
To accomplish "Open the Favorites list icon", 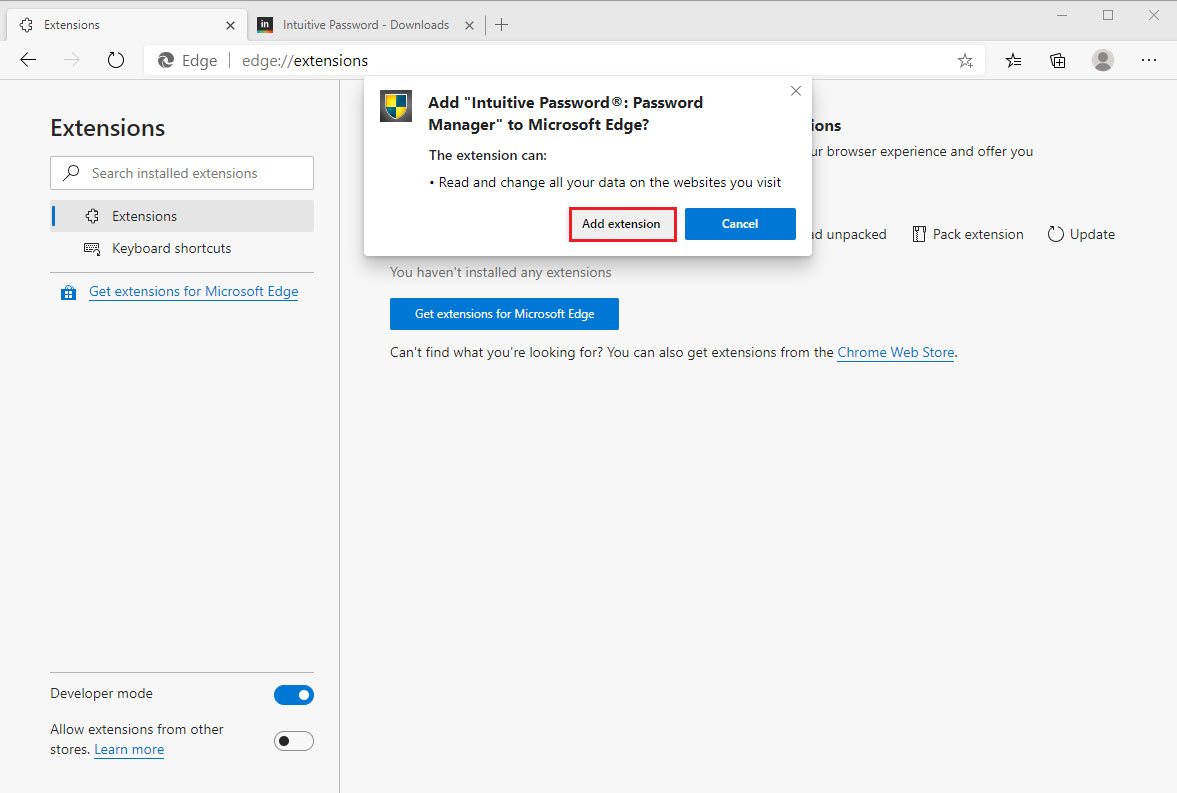I will point(1013,61).
